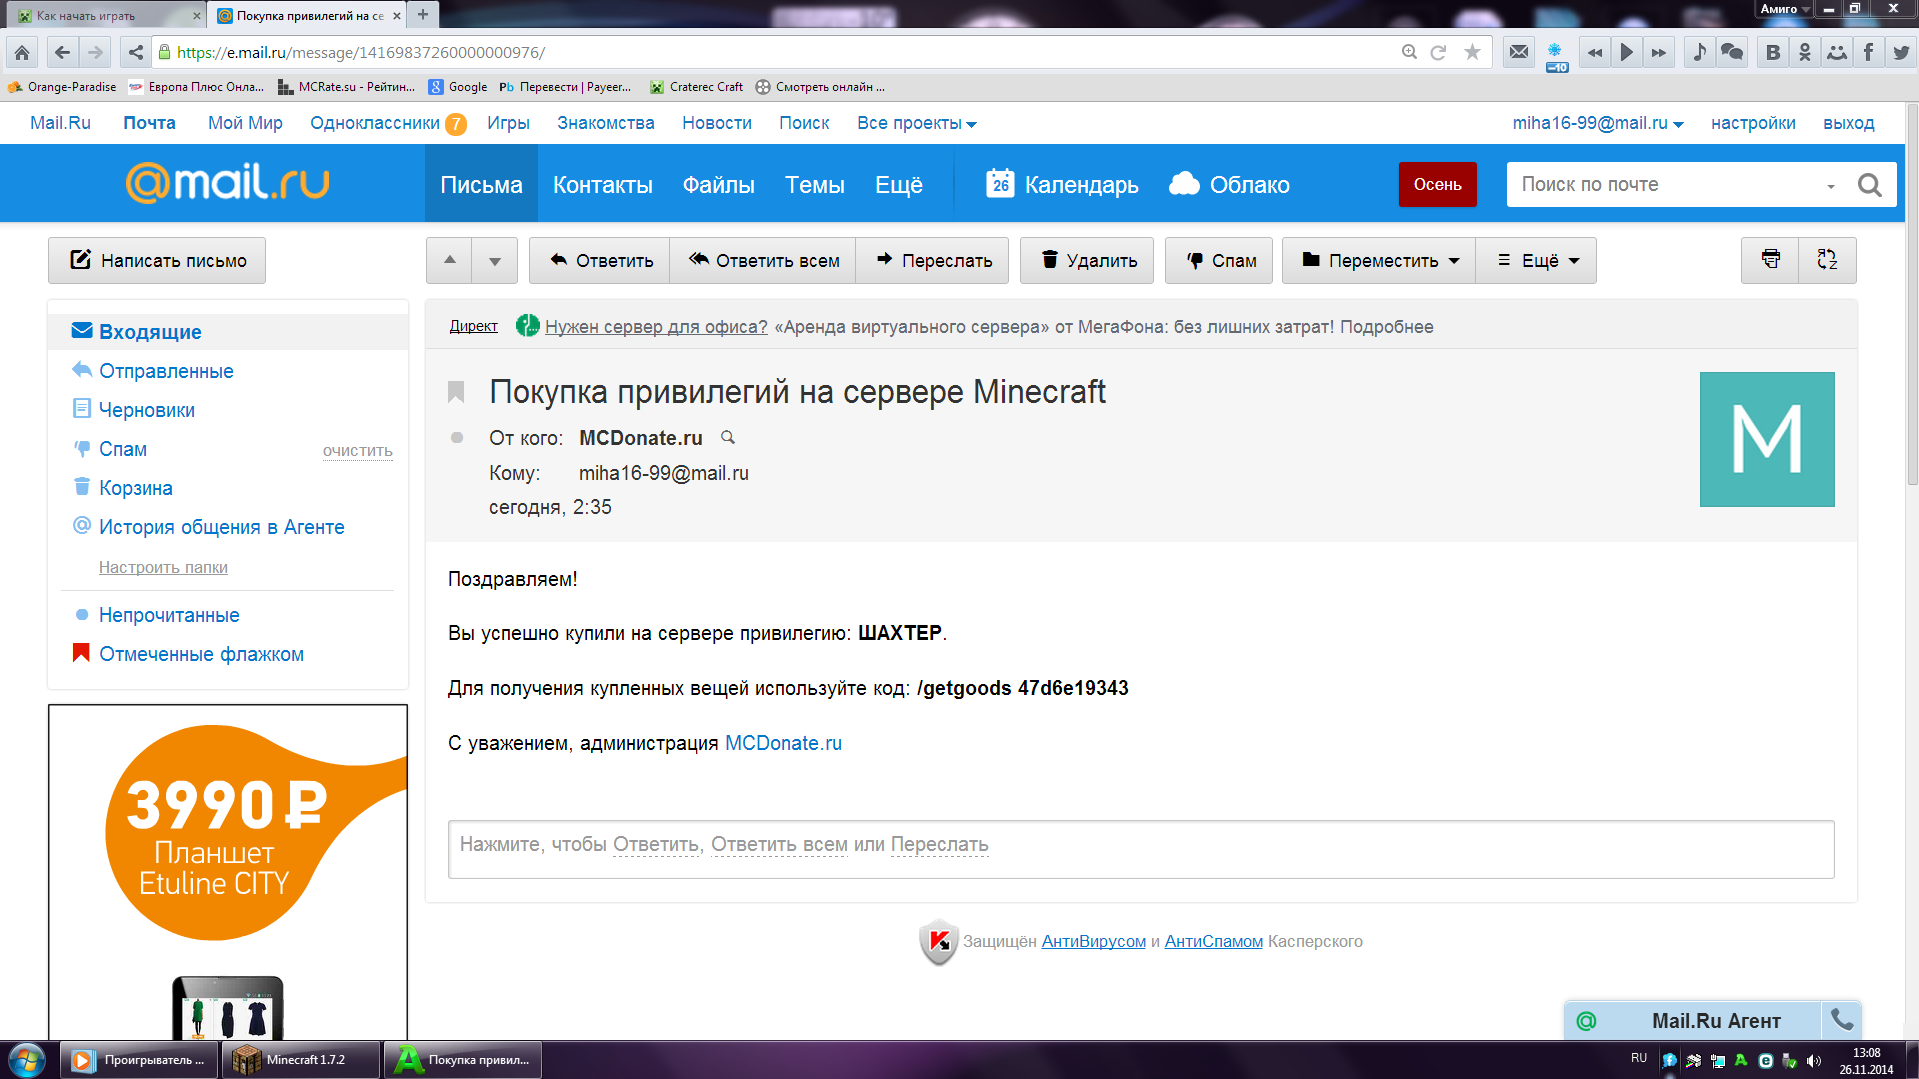Click the mail envelope toolbar icon

(x=1519, y=52)
